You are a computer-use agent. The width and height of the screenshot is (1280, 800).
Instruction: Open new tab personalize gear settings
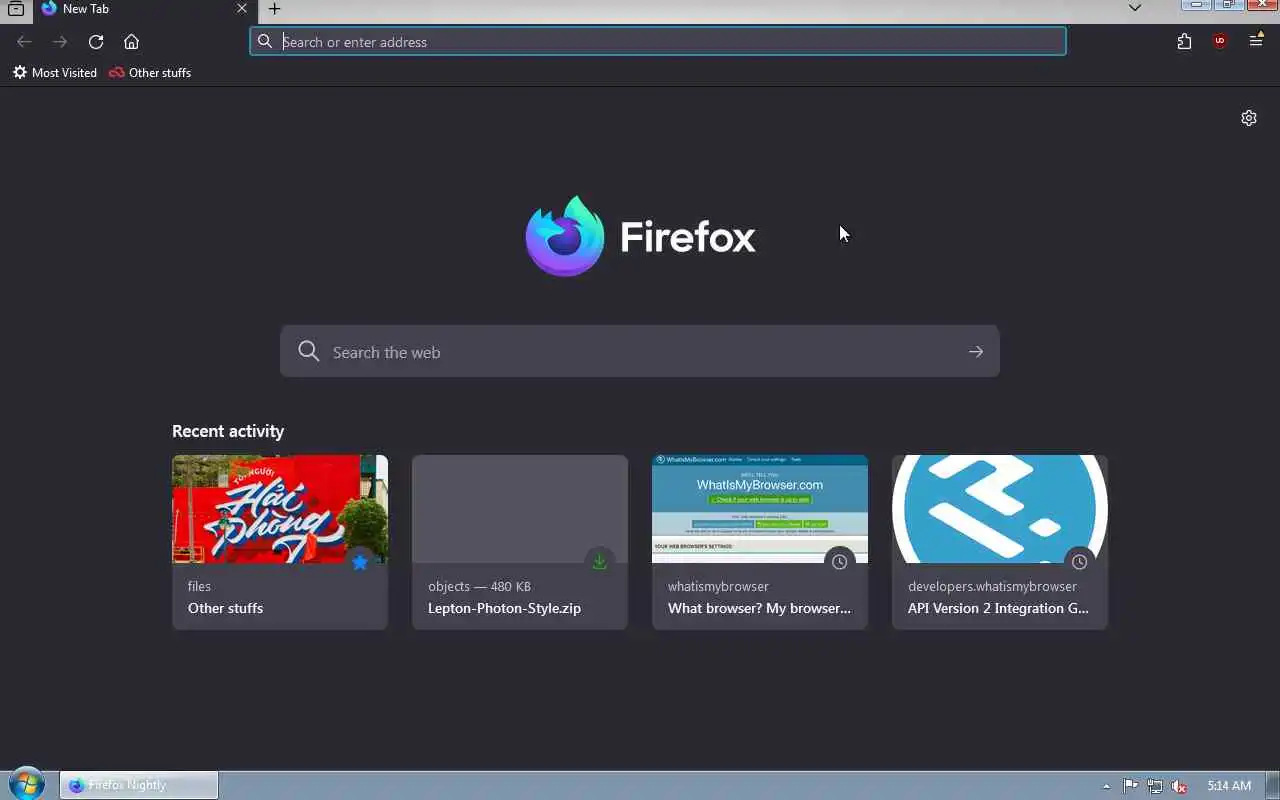[x=1249, y=118]
